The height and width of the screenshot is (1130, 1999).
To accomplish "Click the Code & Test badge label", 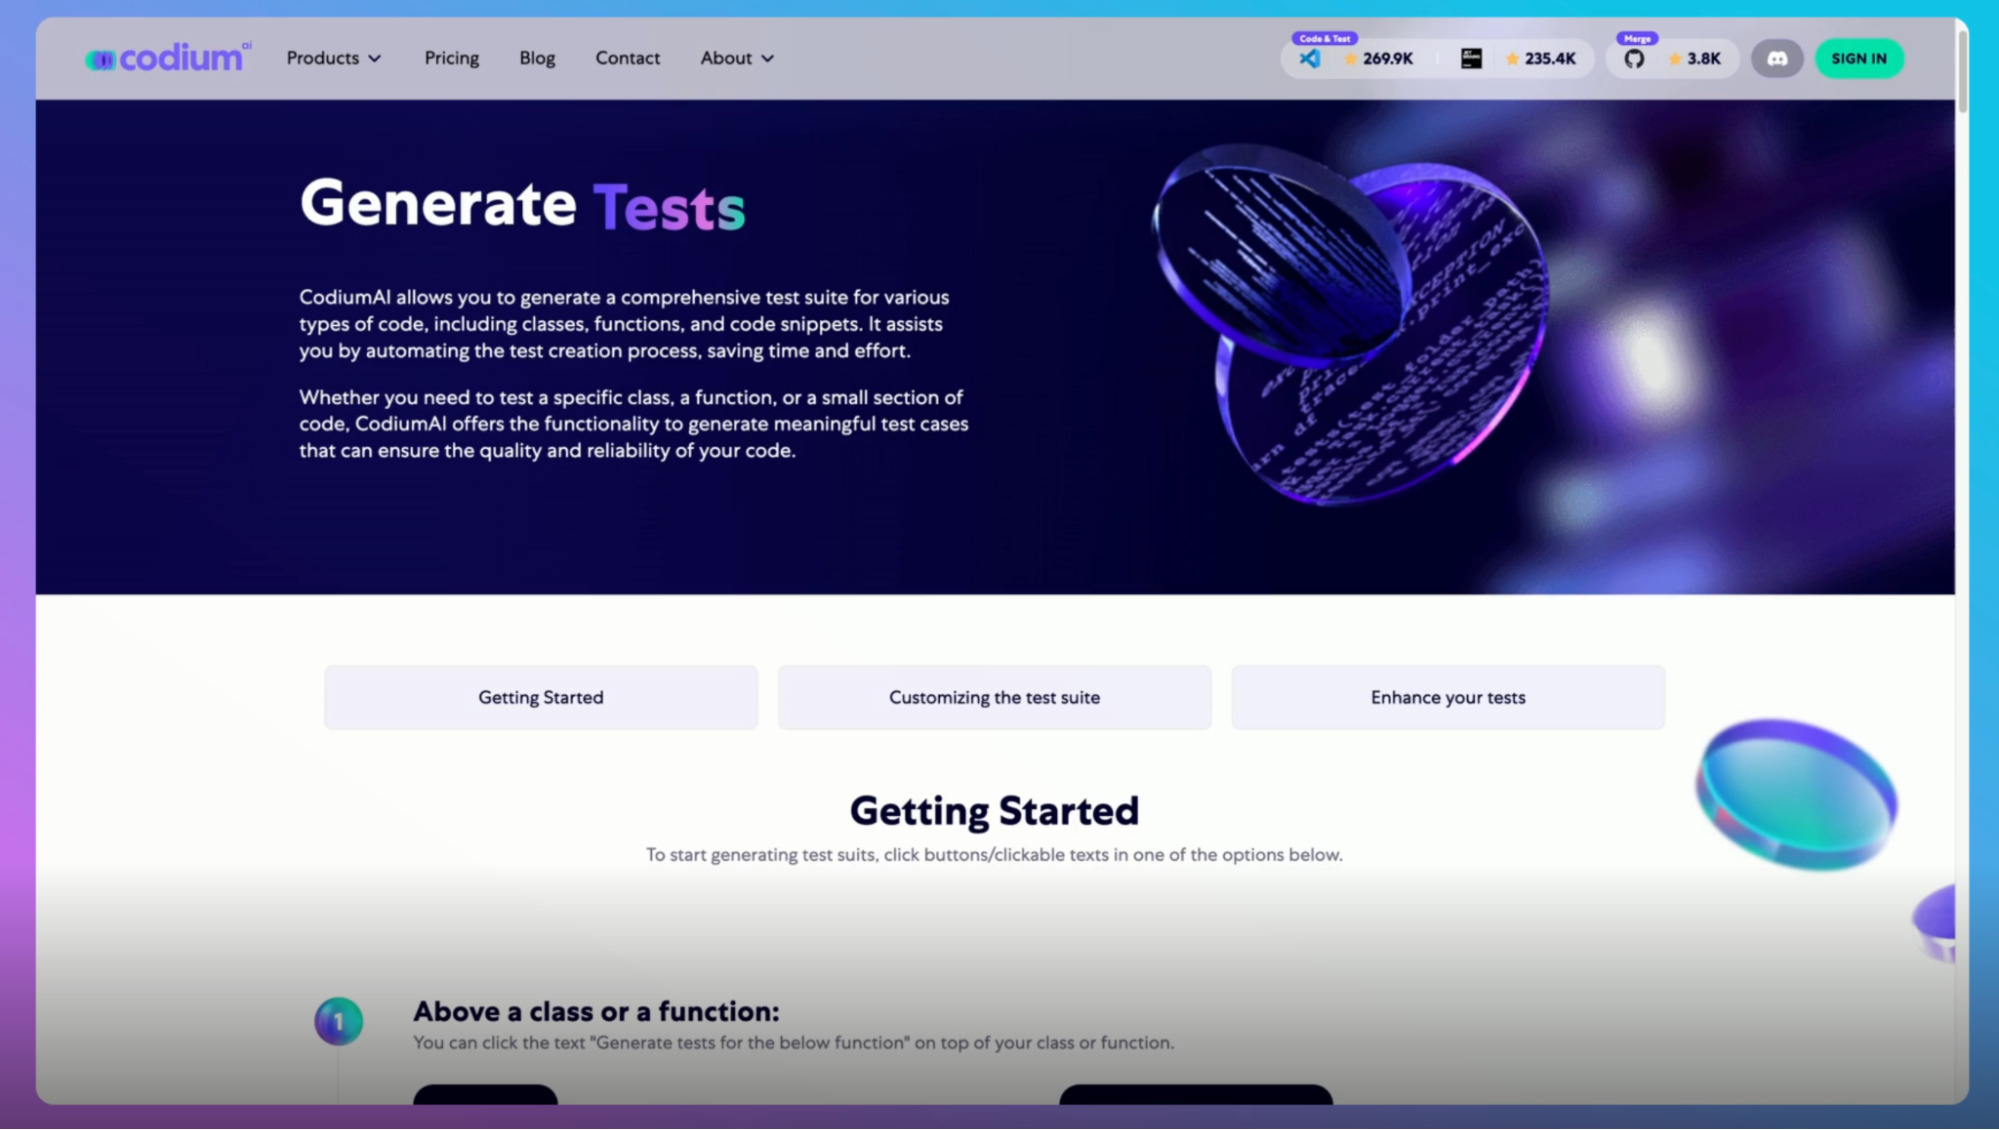I will click(x=1324, y=38).
